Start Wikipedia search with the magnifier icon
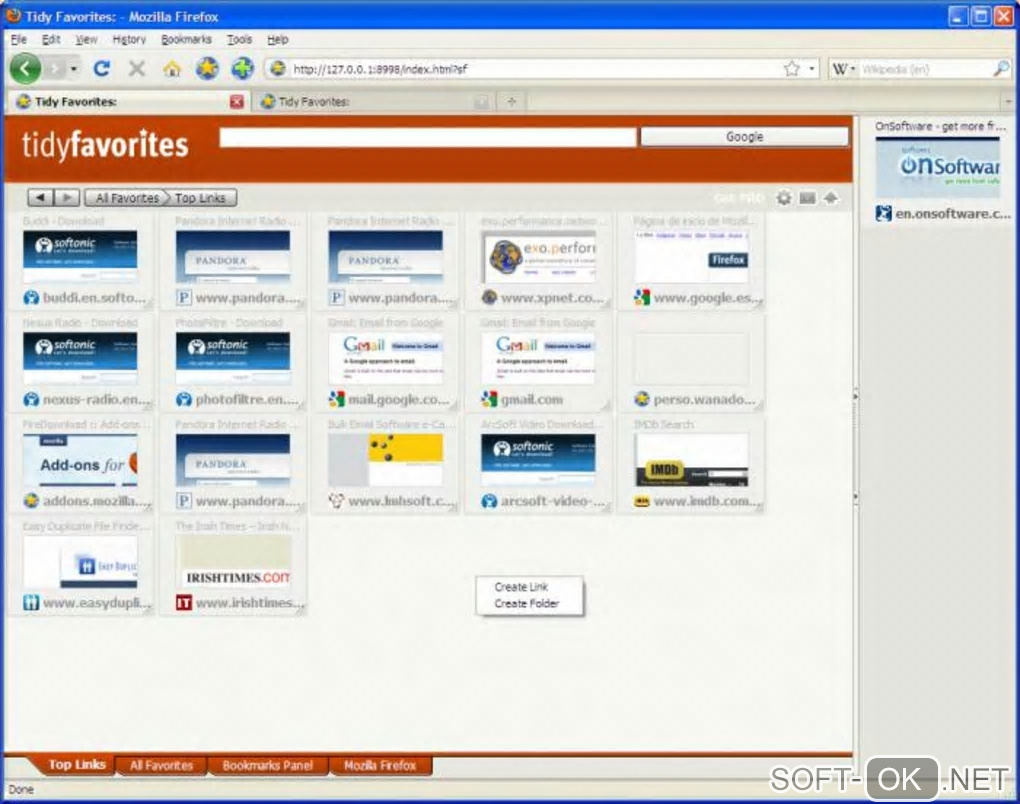The width and height of the screenshot is (1020, 804). point(1002,68)
